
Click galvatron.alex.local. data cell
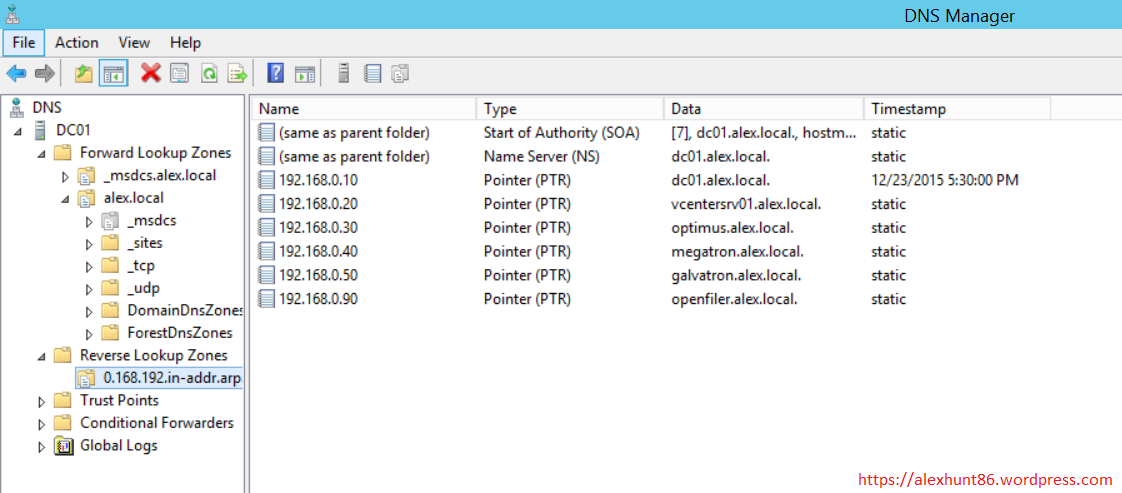pyautogui.click(x=736, y=275)
